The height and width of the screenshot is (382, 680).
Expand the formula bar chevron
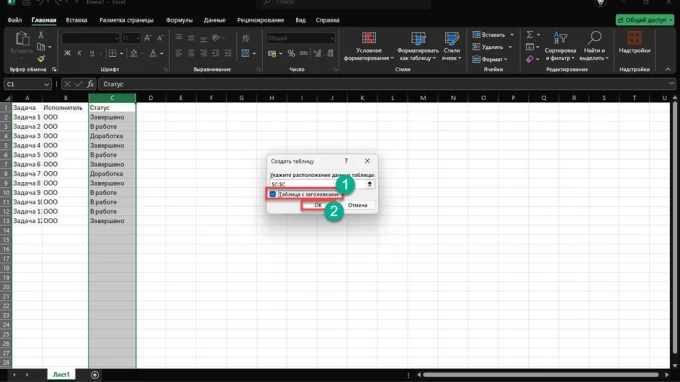point(671,84)
